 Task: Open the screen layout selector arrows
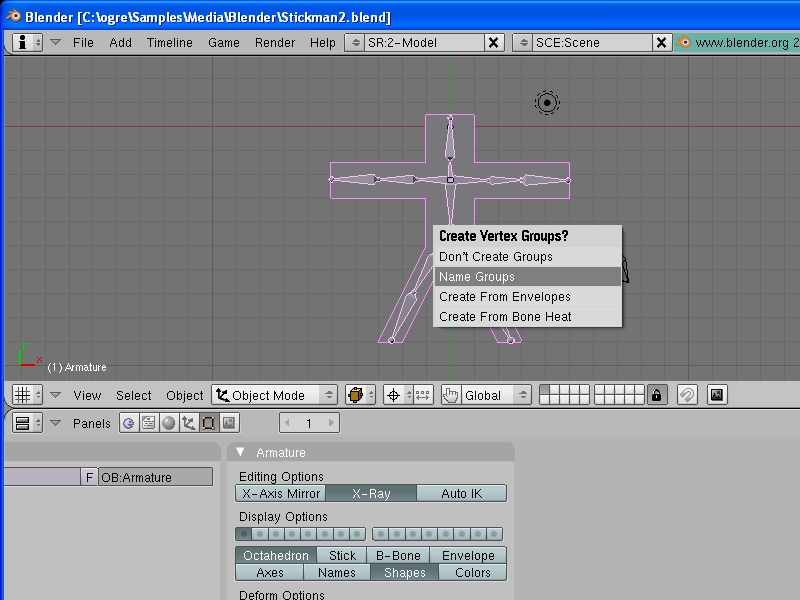tap(355, 42)
